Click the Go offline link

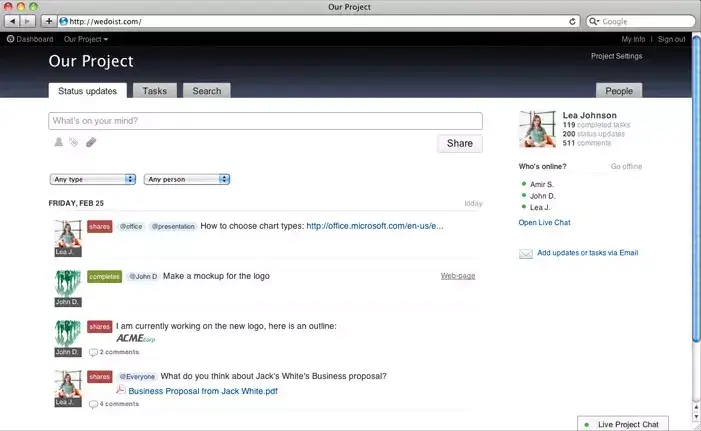point(626,166)
